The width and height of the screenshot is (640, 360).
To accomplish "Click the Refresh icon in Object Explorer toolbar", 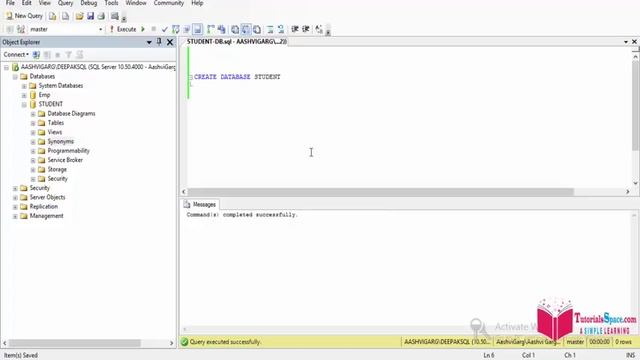I will (x=80, y=55).
